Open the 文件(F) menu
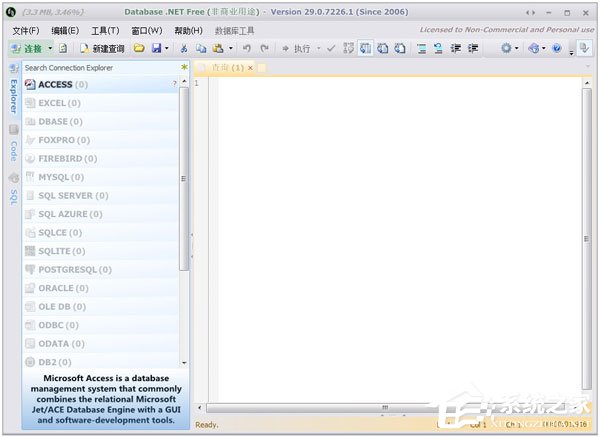The image size is (600, 437). click(x=25, y=31)
